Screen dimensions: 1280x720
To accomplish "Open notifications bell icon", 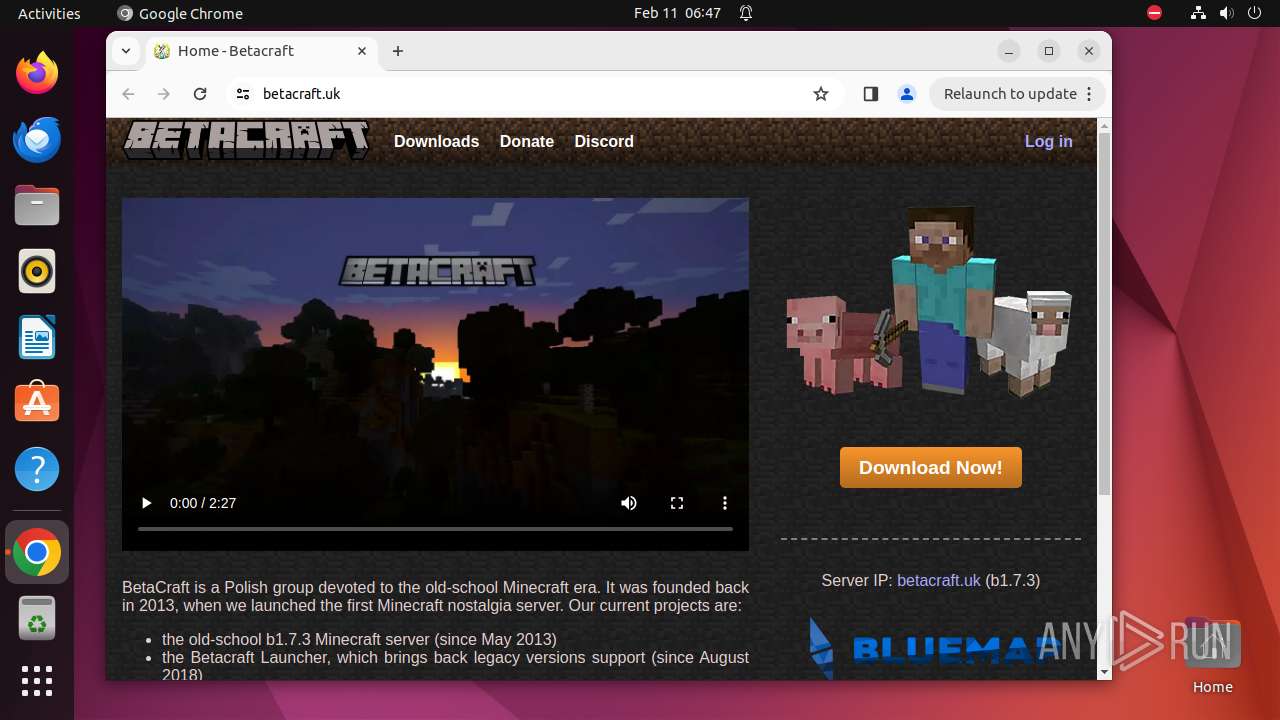I will click(x=746, y=13).
